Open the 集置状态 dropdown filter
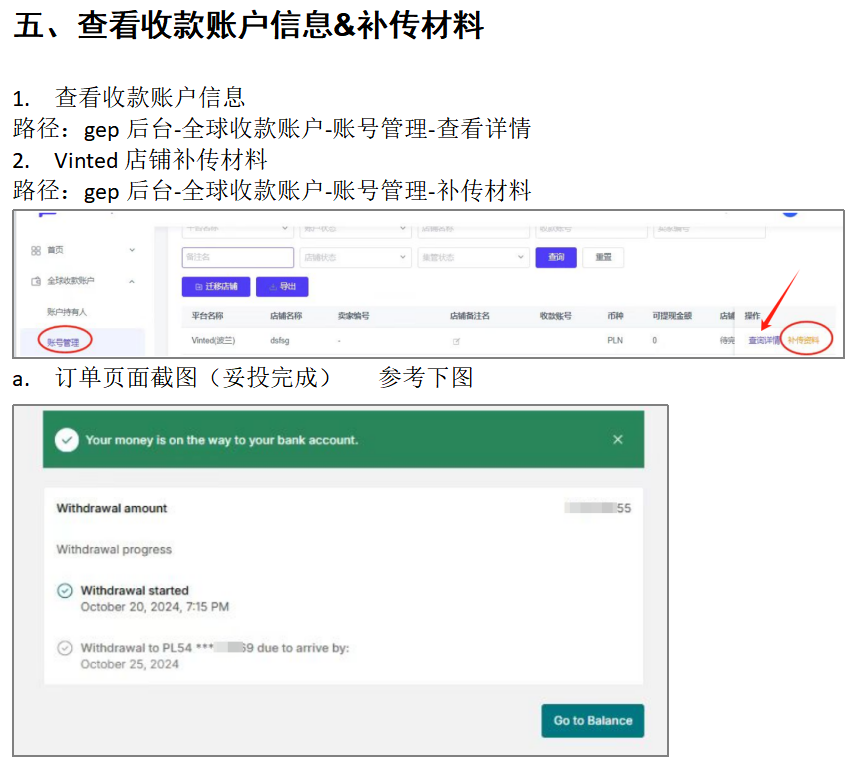The image size is (855, 765). pos(473,258)
